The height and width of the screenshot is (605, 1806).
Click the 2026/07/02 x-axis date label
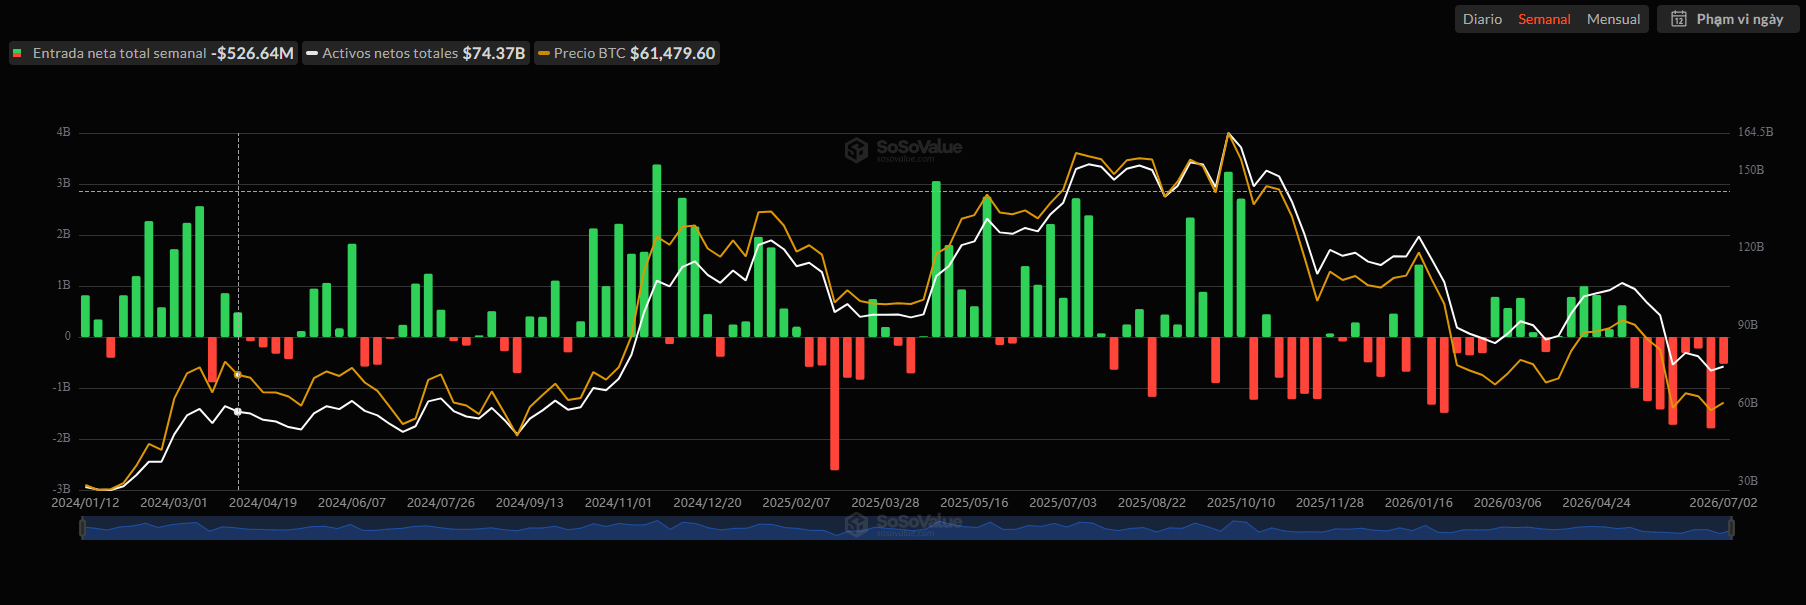[x=1723, y=503]
